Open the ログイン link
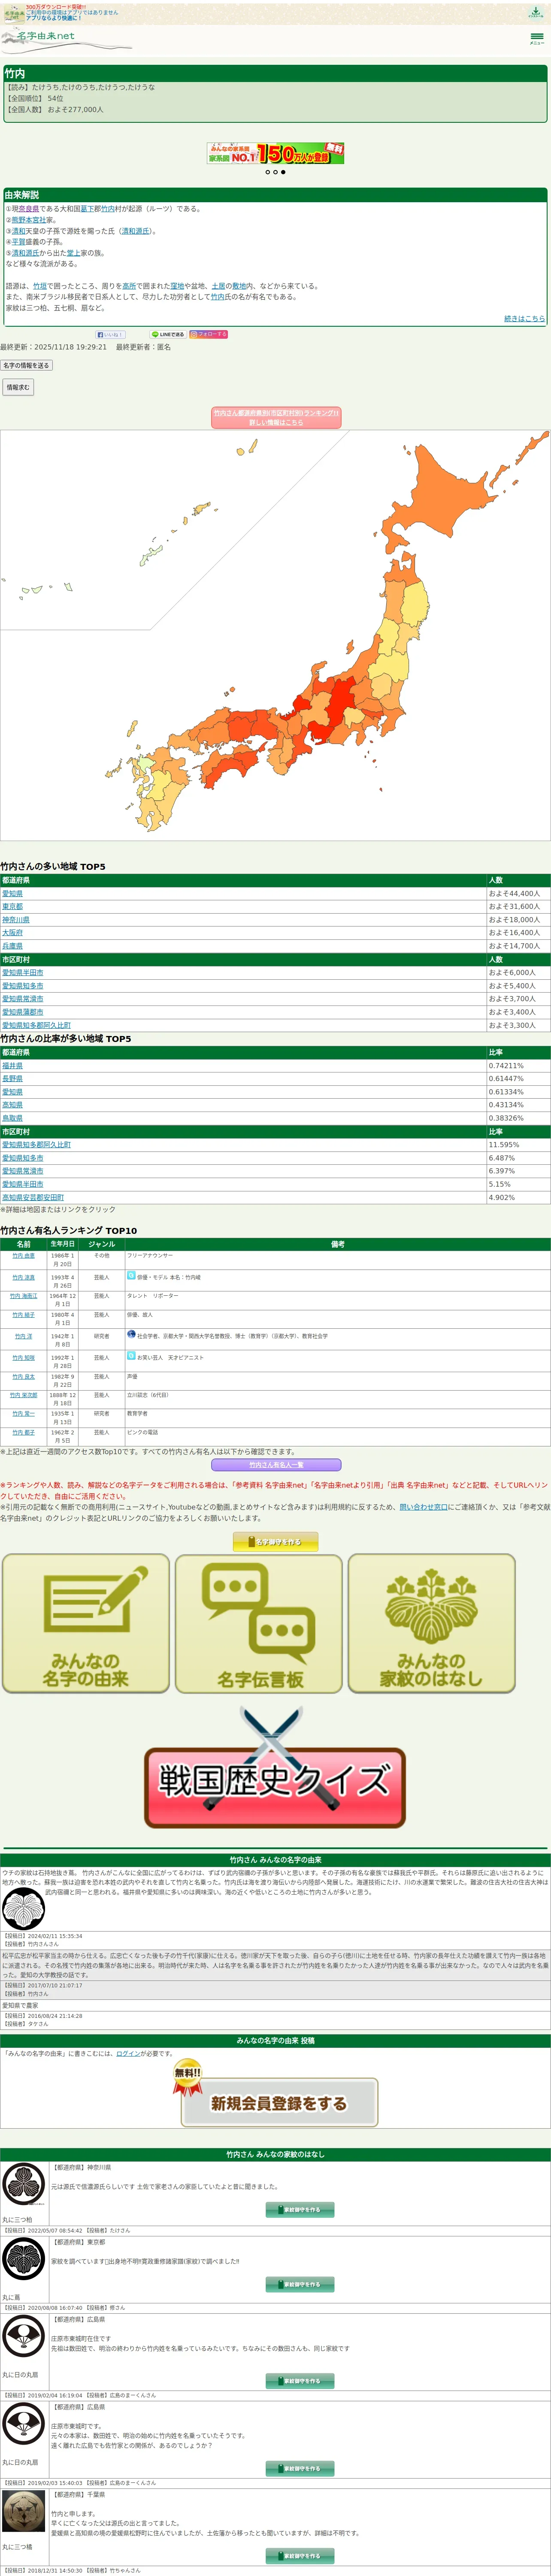 coord(128,2053)
